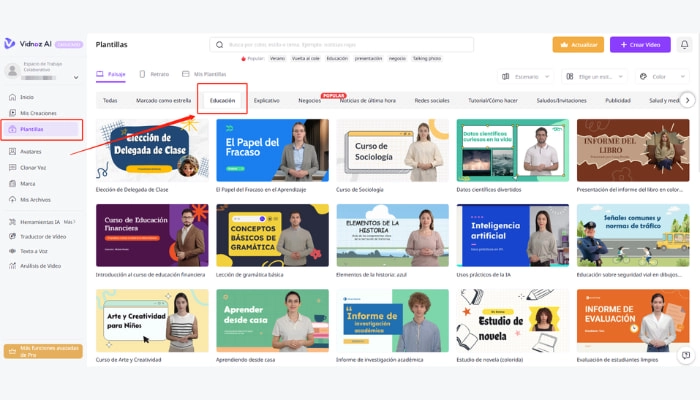Open Estudio de novela template
Image resolution: width=700 pixels, height=400 pixels.
click(512, 321)
